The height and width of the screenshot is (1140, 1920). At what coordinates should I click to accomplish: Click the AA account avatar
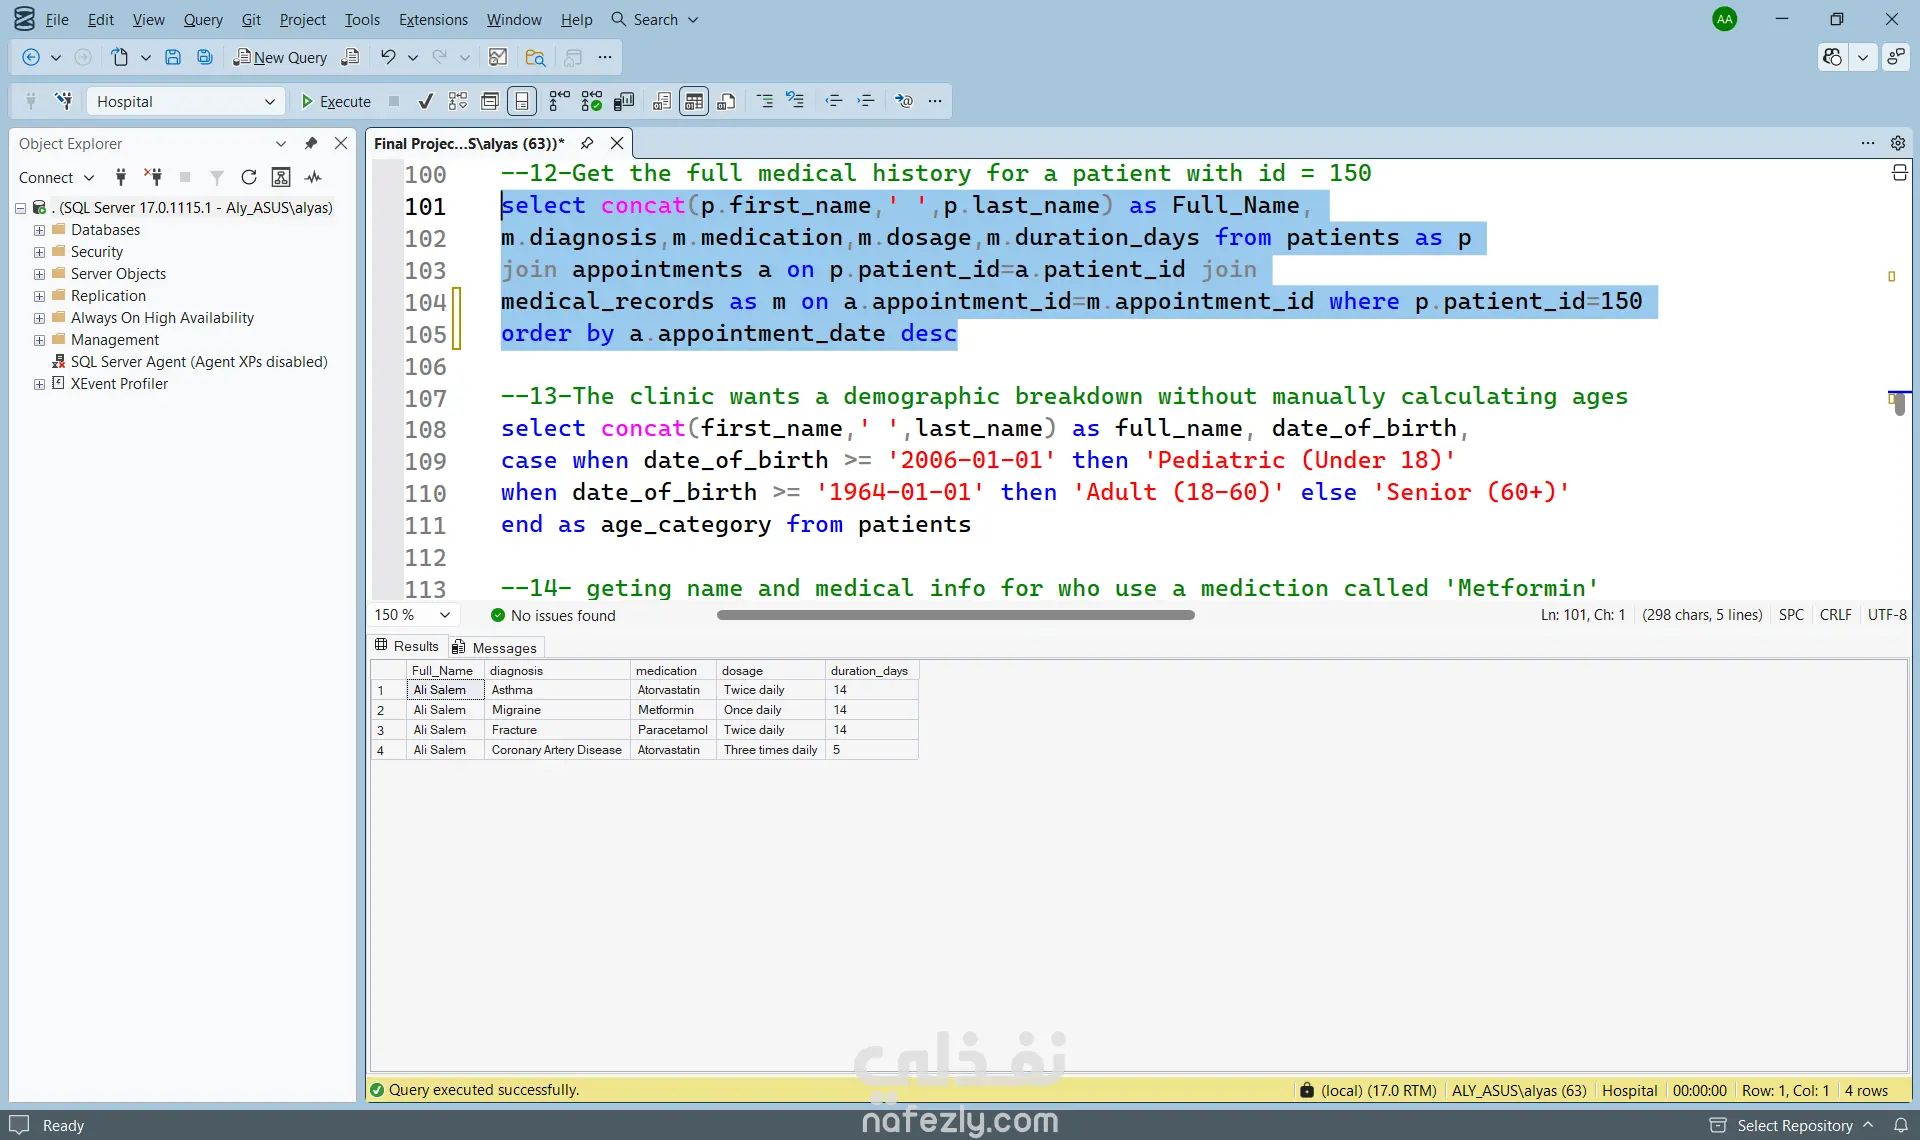(x=1724, y=19)
